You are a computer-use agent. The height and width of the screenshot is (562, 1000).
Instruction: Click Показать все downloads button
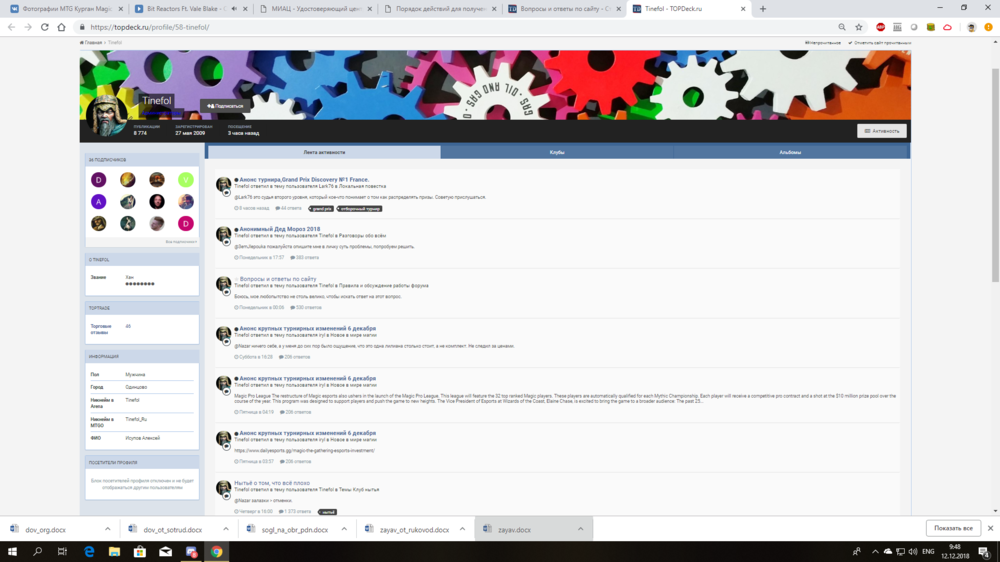(x=953, y=528)
